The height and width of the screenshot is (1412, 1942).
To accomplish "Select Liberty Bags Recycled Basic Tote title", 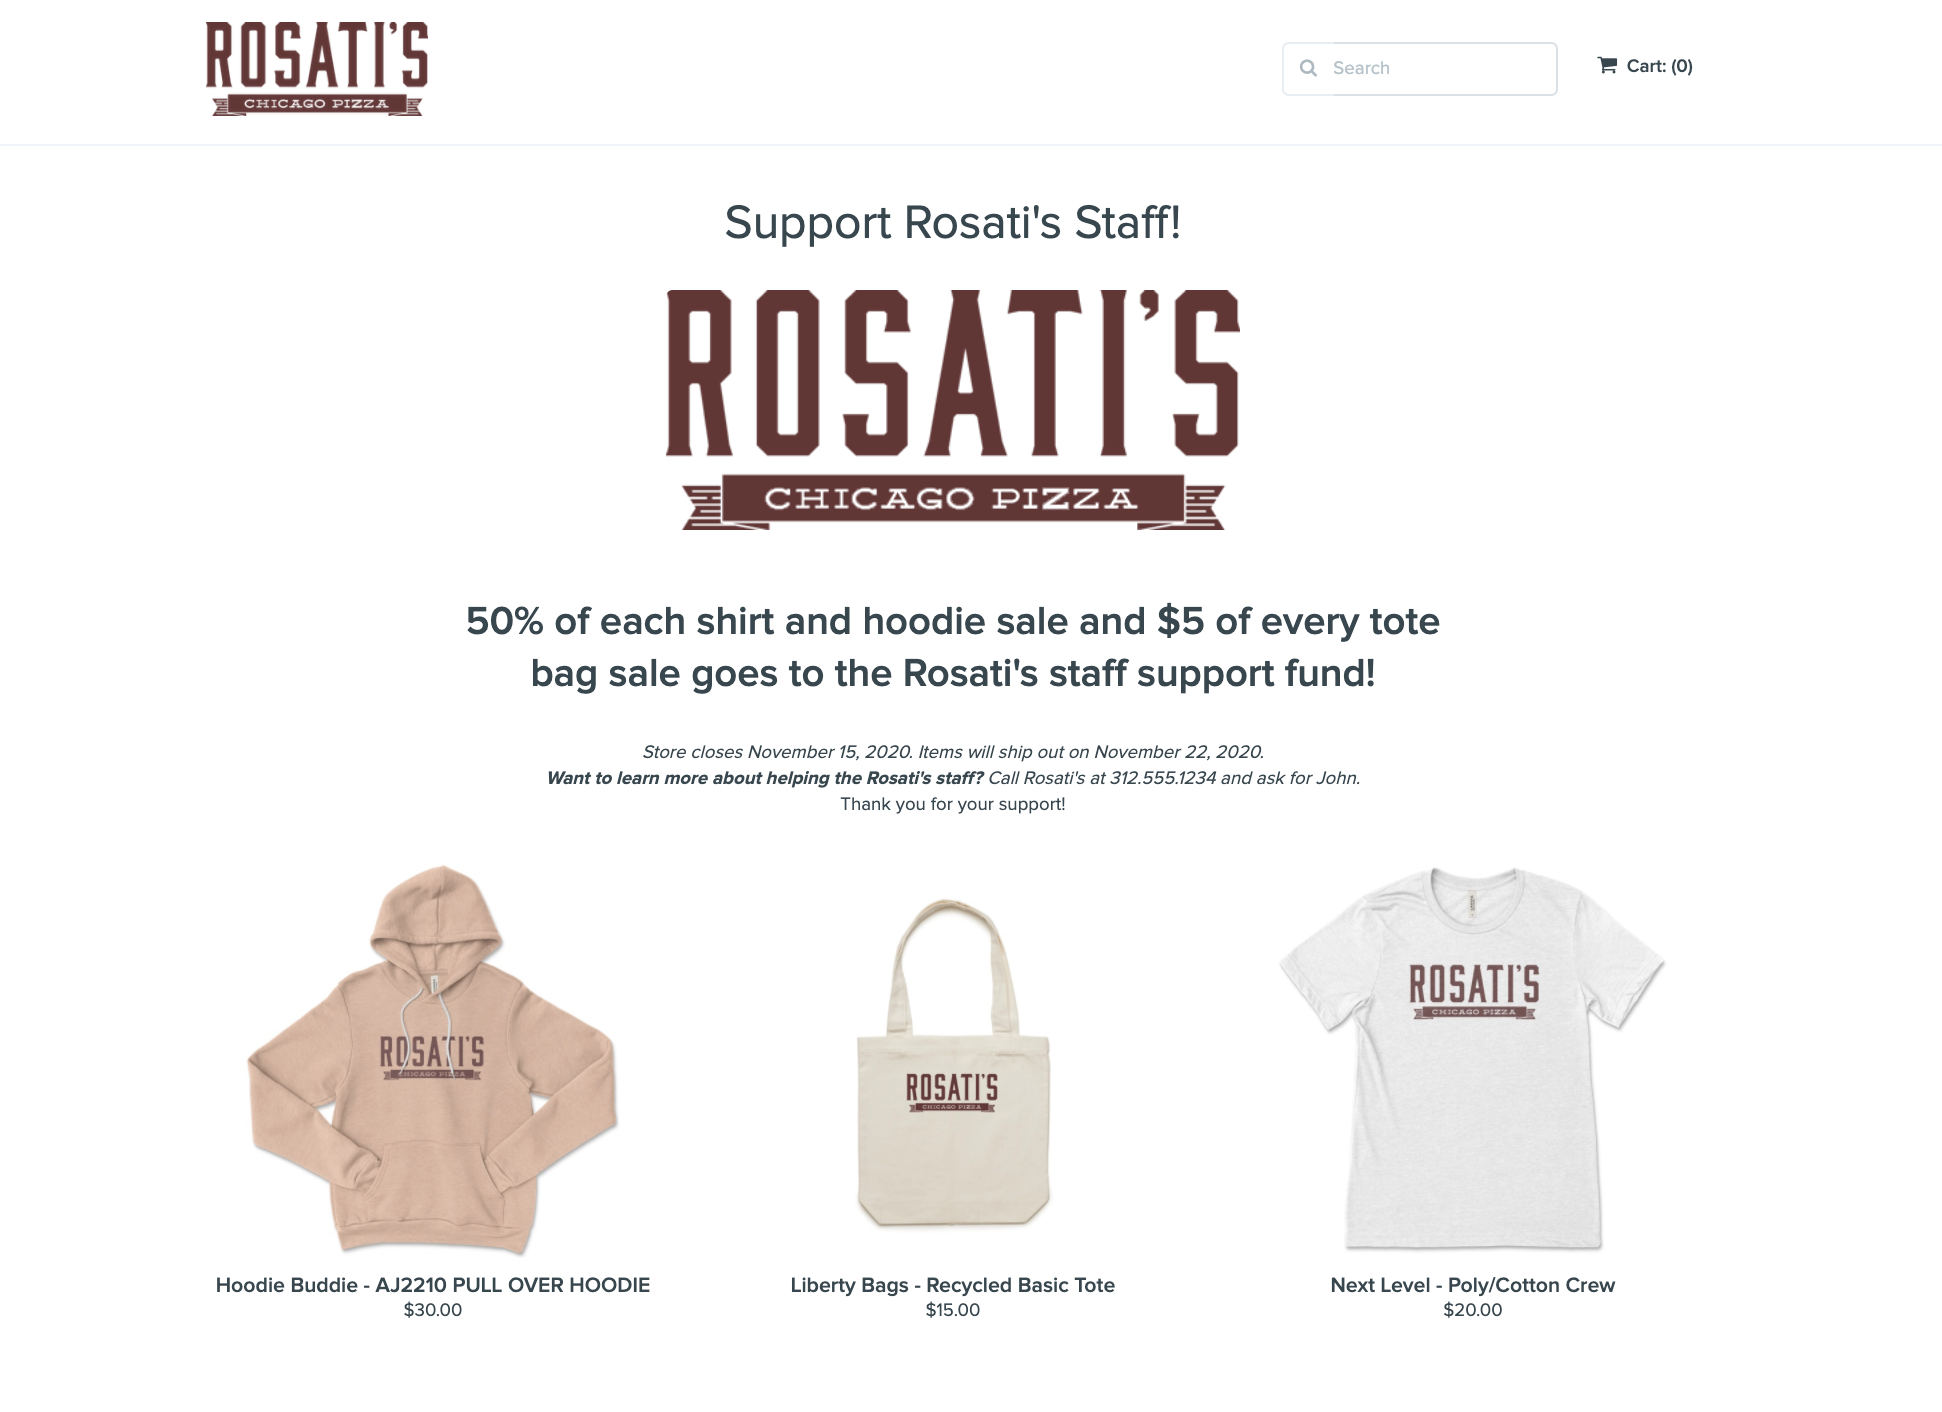I will click(x=953, y=1285).
